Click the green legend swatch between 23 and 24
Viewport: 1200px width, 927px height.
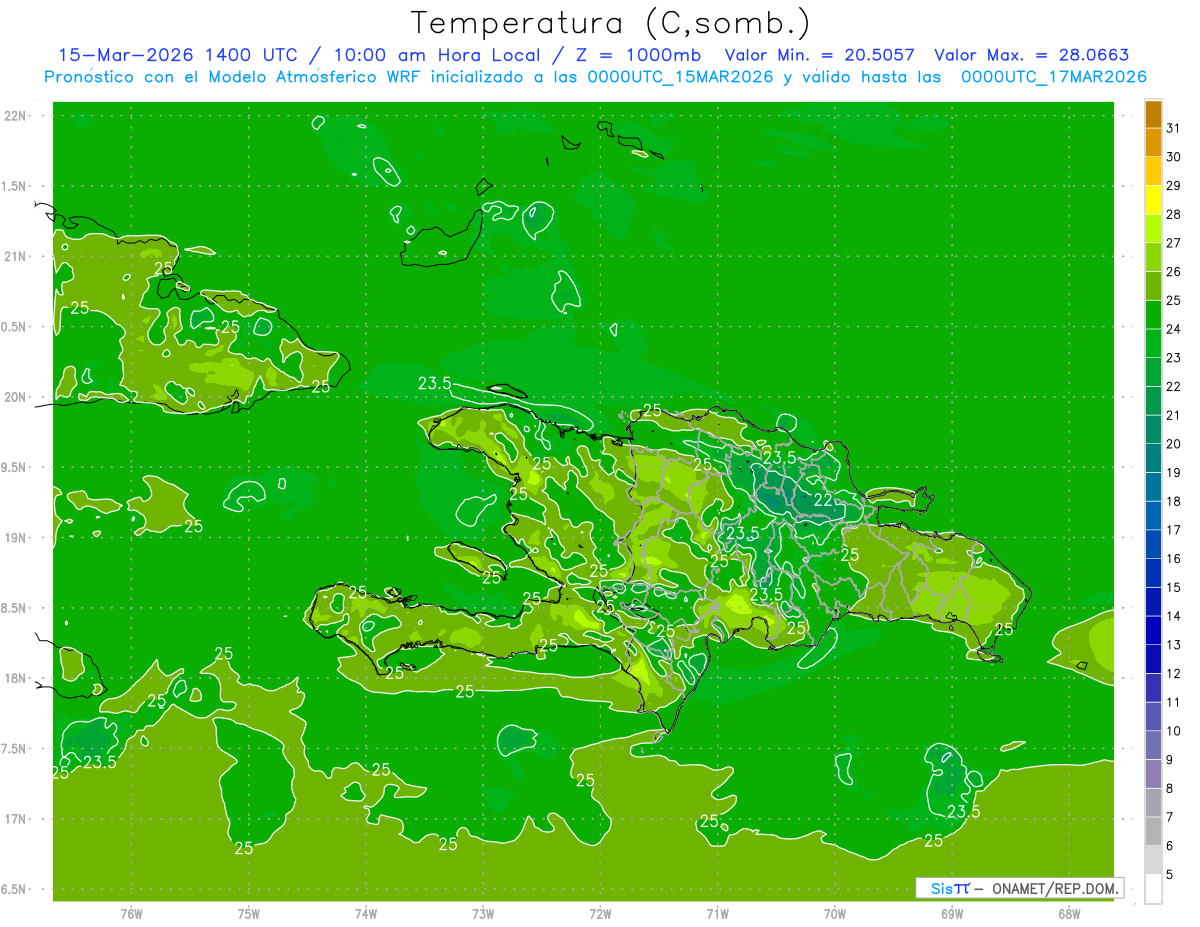pyautogui.click(x=1153, y=344)
